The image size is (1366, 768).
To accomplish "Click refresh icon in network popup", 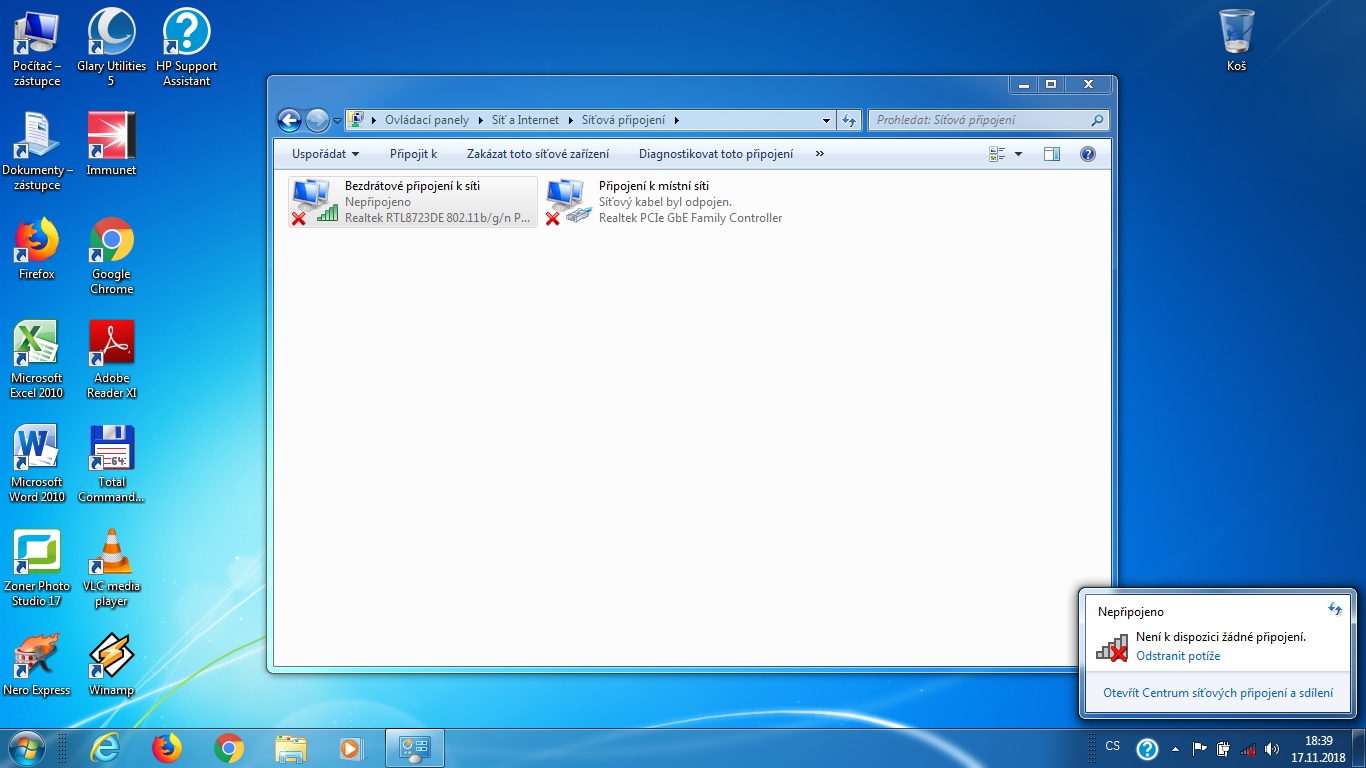I will 1334,609.
